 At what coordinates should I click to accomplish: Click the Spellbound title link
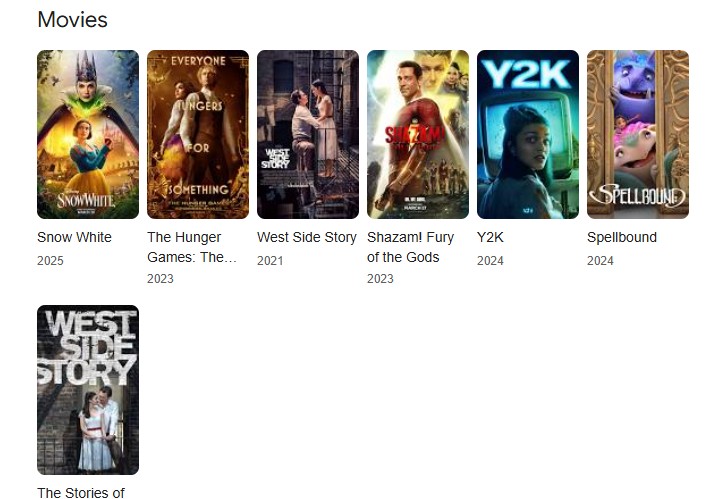click(x=622, y=237)
